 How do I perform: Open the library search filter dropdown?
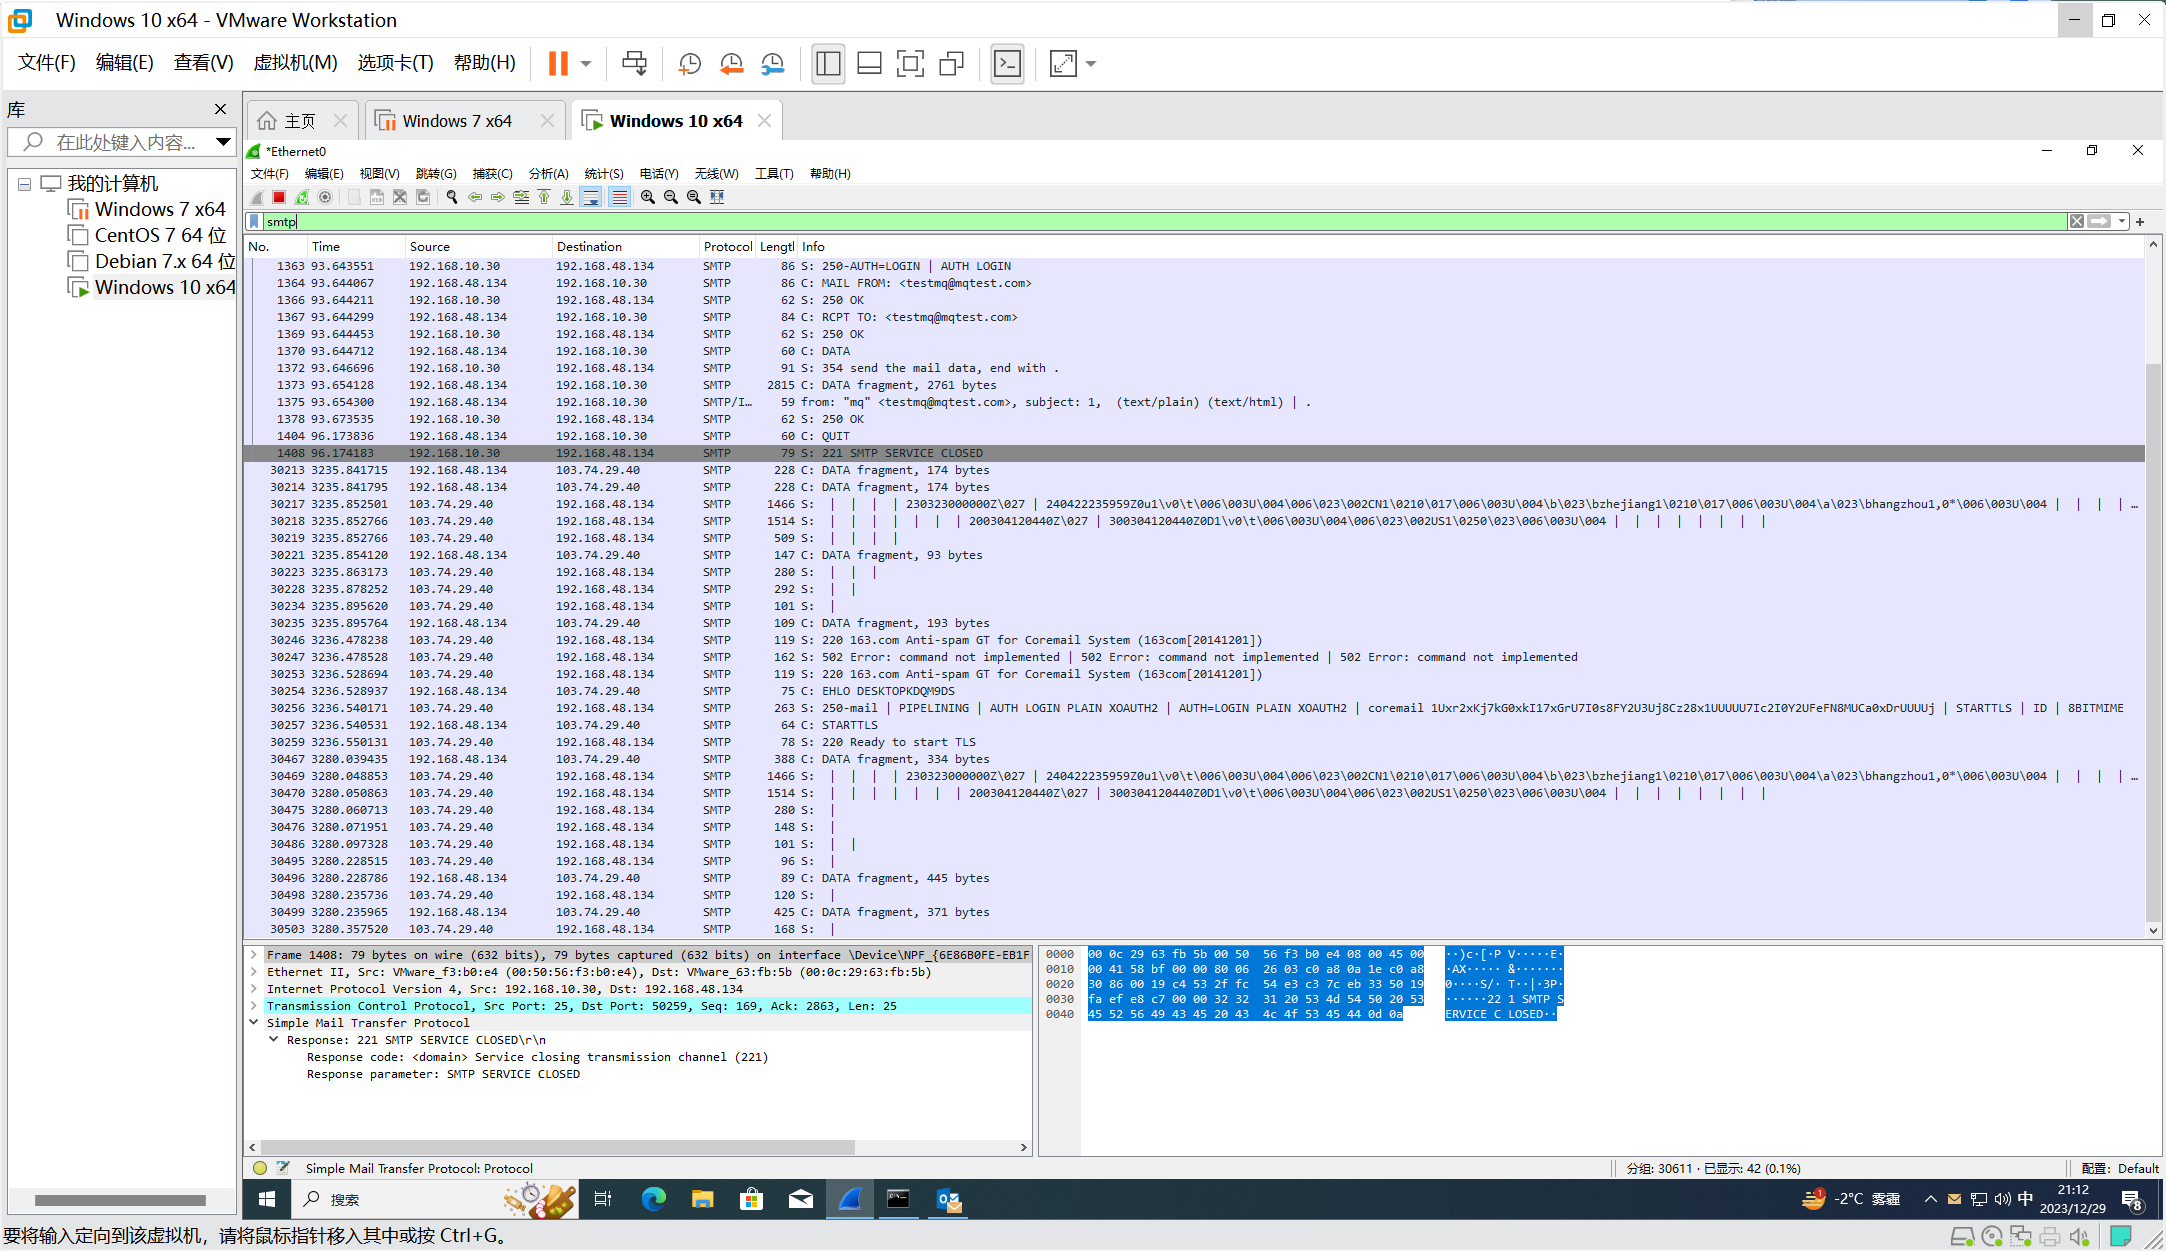(224, 142)
